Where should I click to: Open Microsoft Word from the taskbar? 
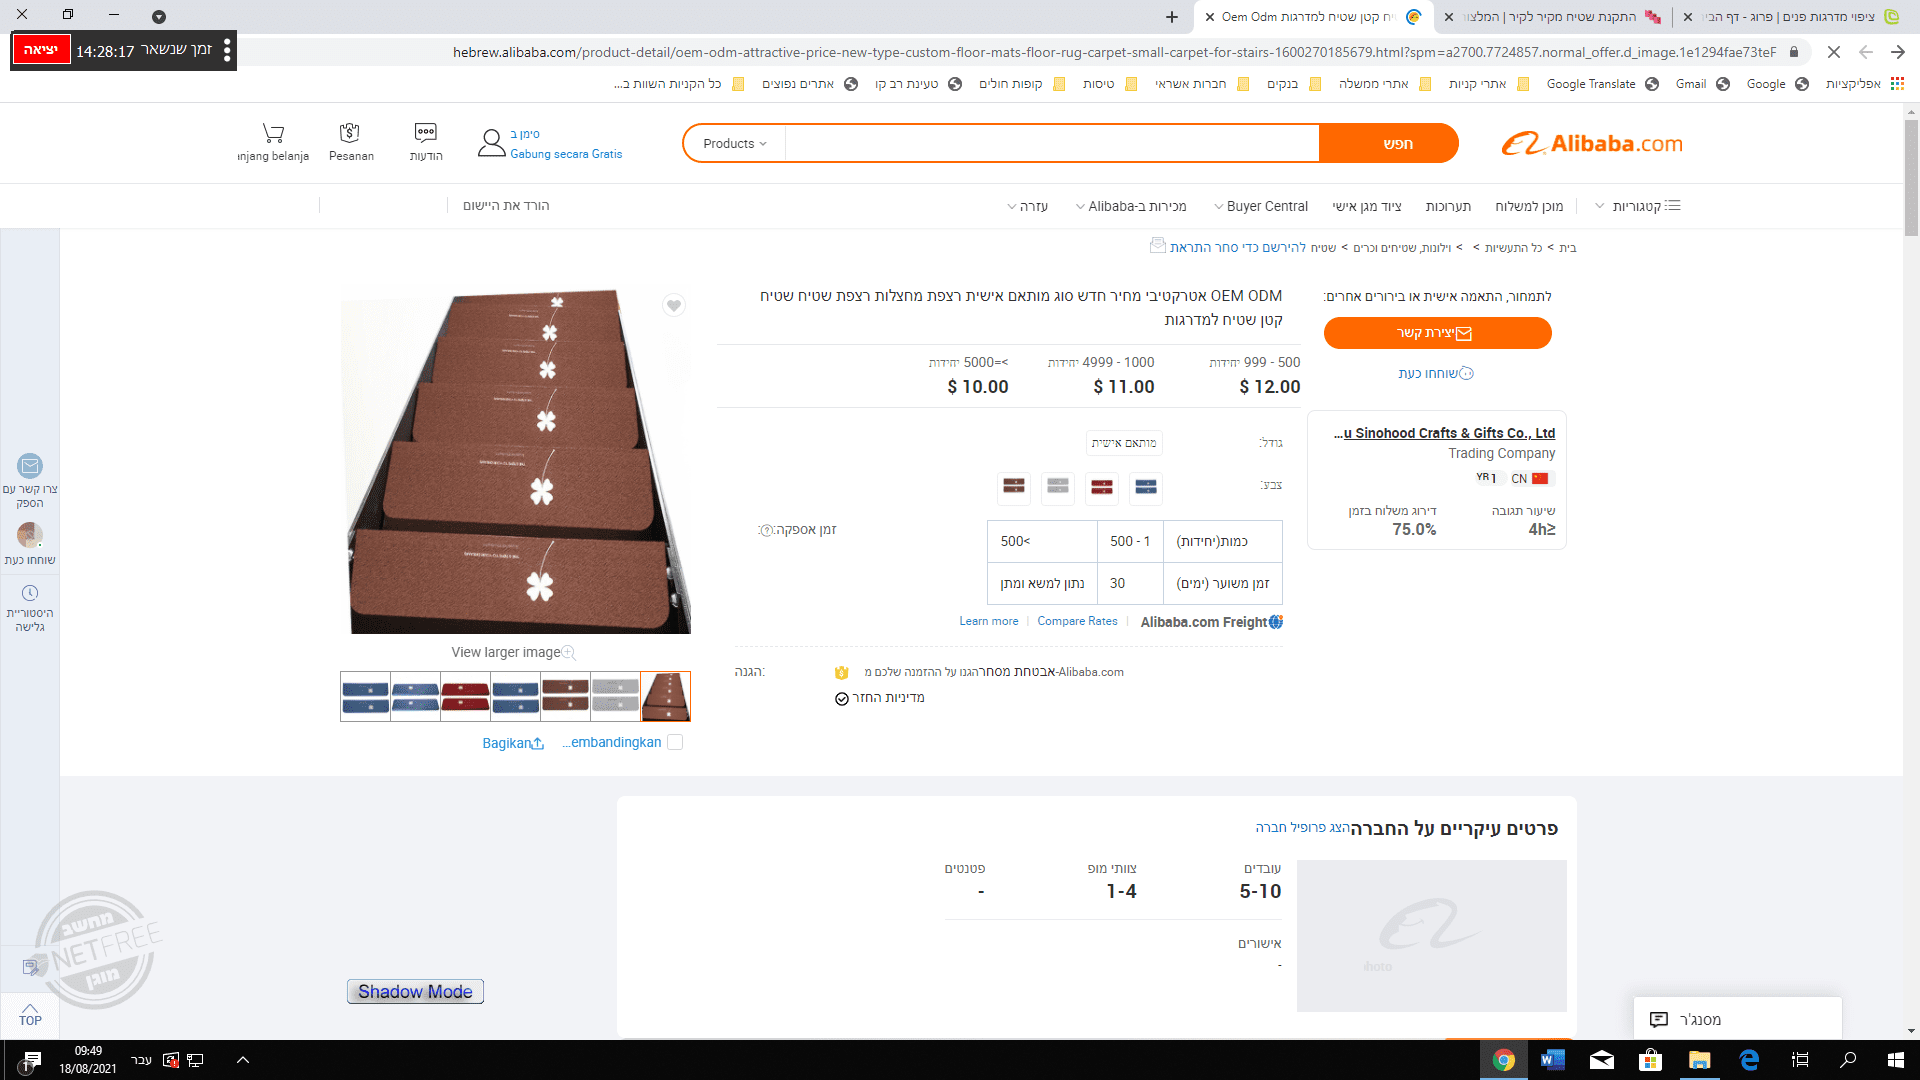click(1552, 1060)
